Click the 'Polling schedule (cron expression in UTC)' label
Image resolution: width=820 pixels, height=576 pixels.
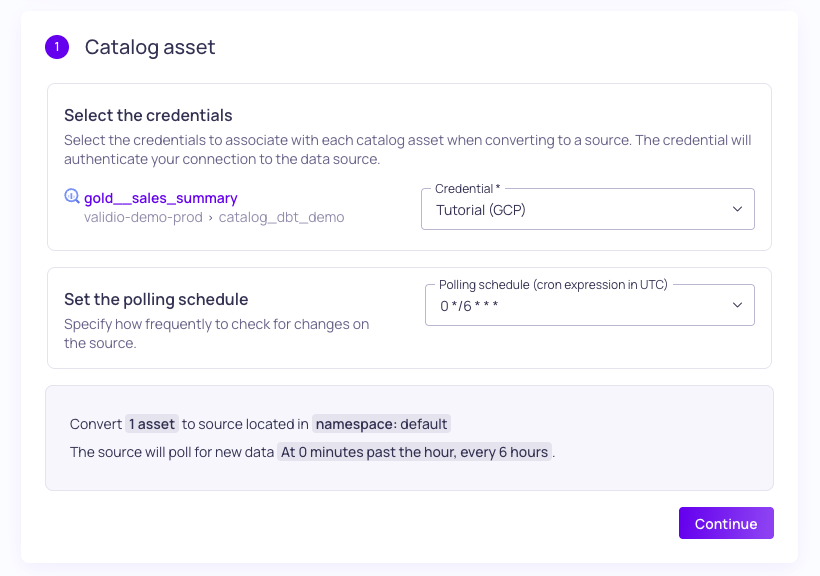coord(553,285)
